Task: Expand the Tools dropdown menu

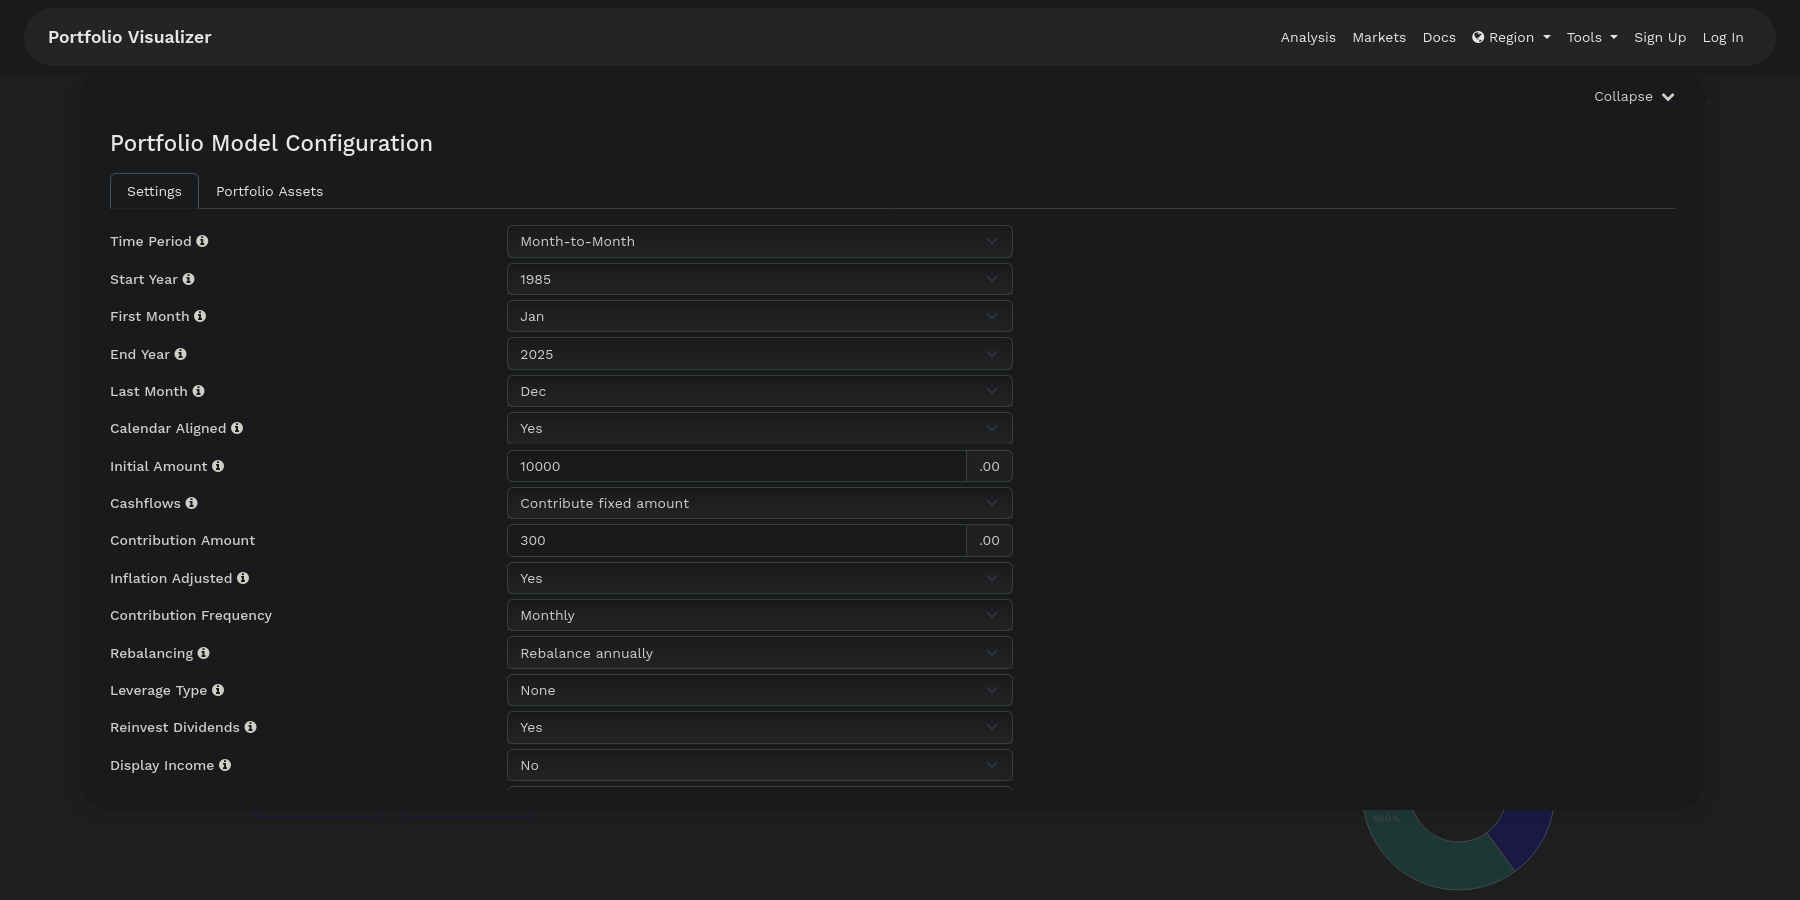Action: click(x=1592, y=37)
